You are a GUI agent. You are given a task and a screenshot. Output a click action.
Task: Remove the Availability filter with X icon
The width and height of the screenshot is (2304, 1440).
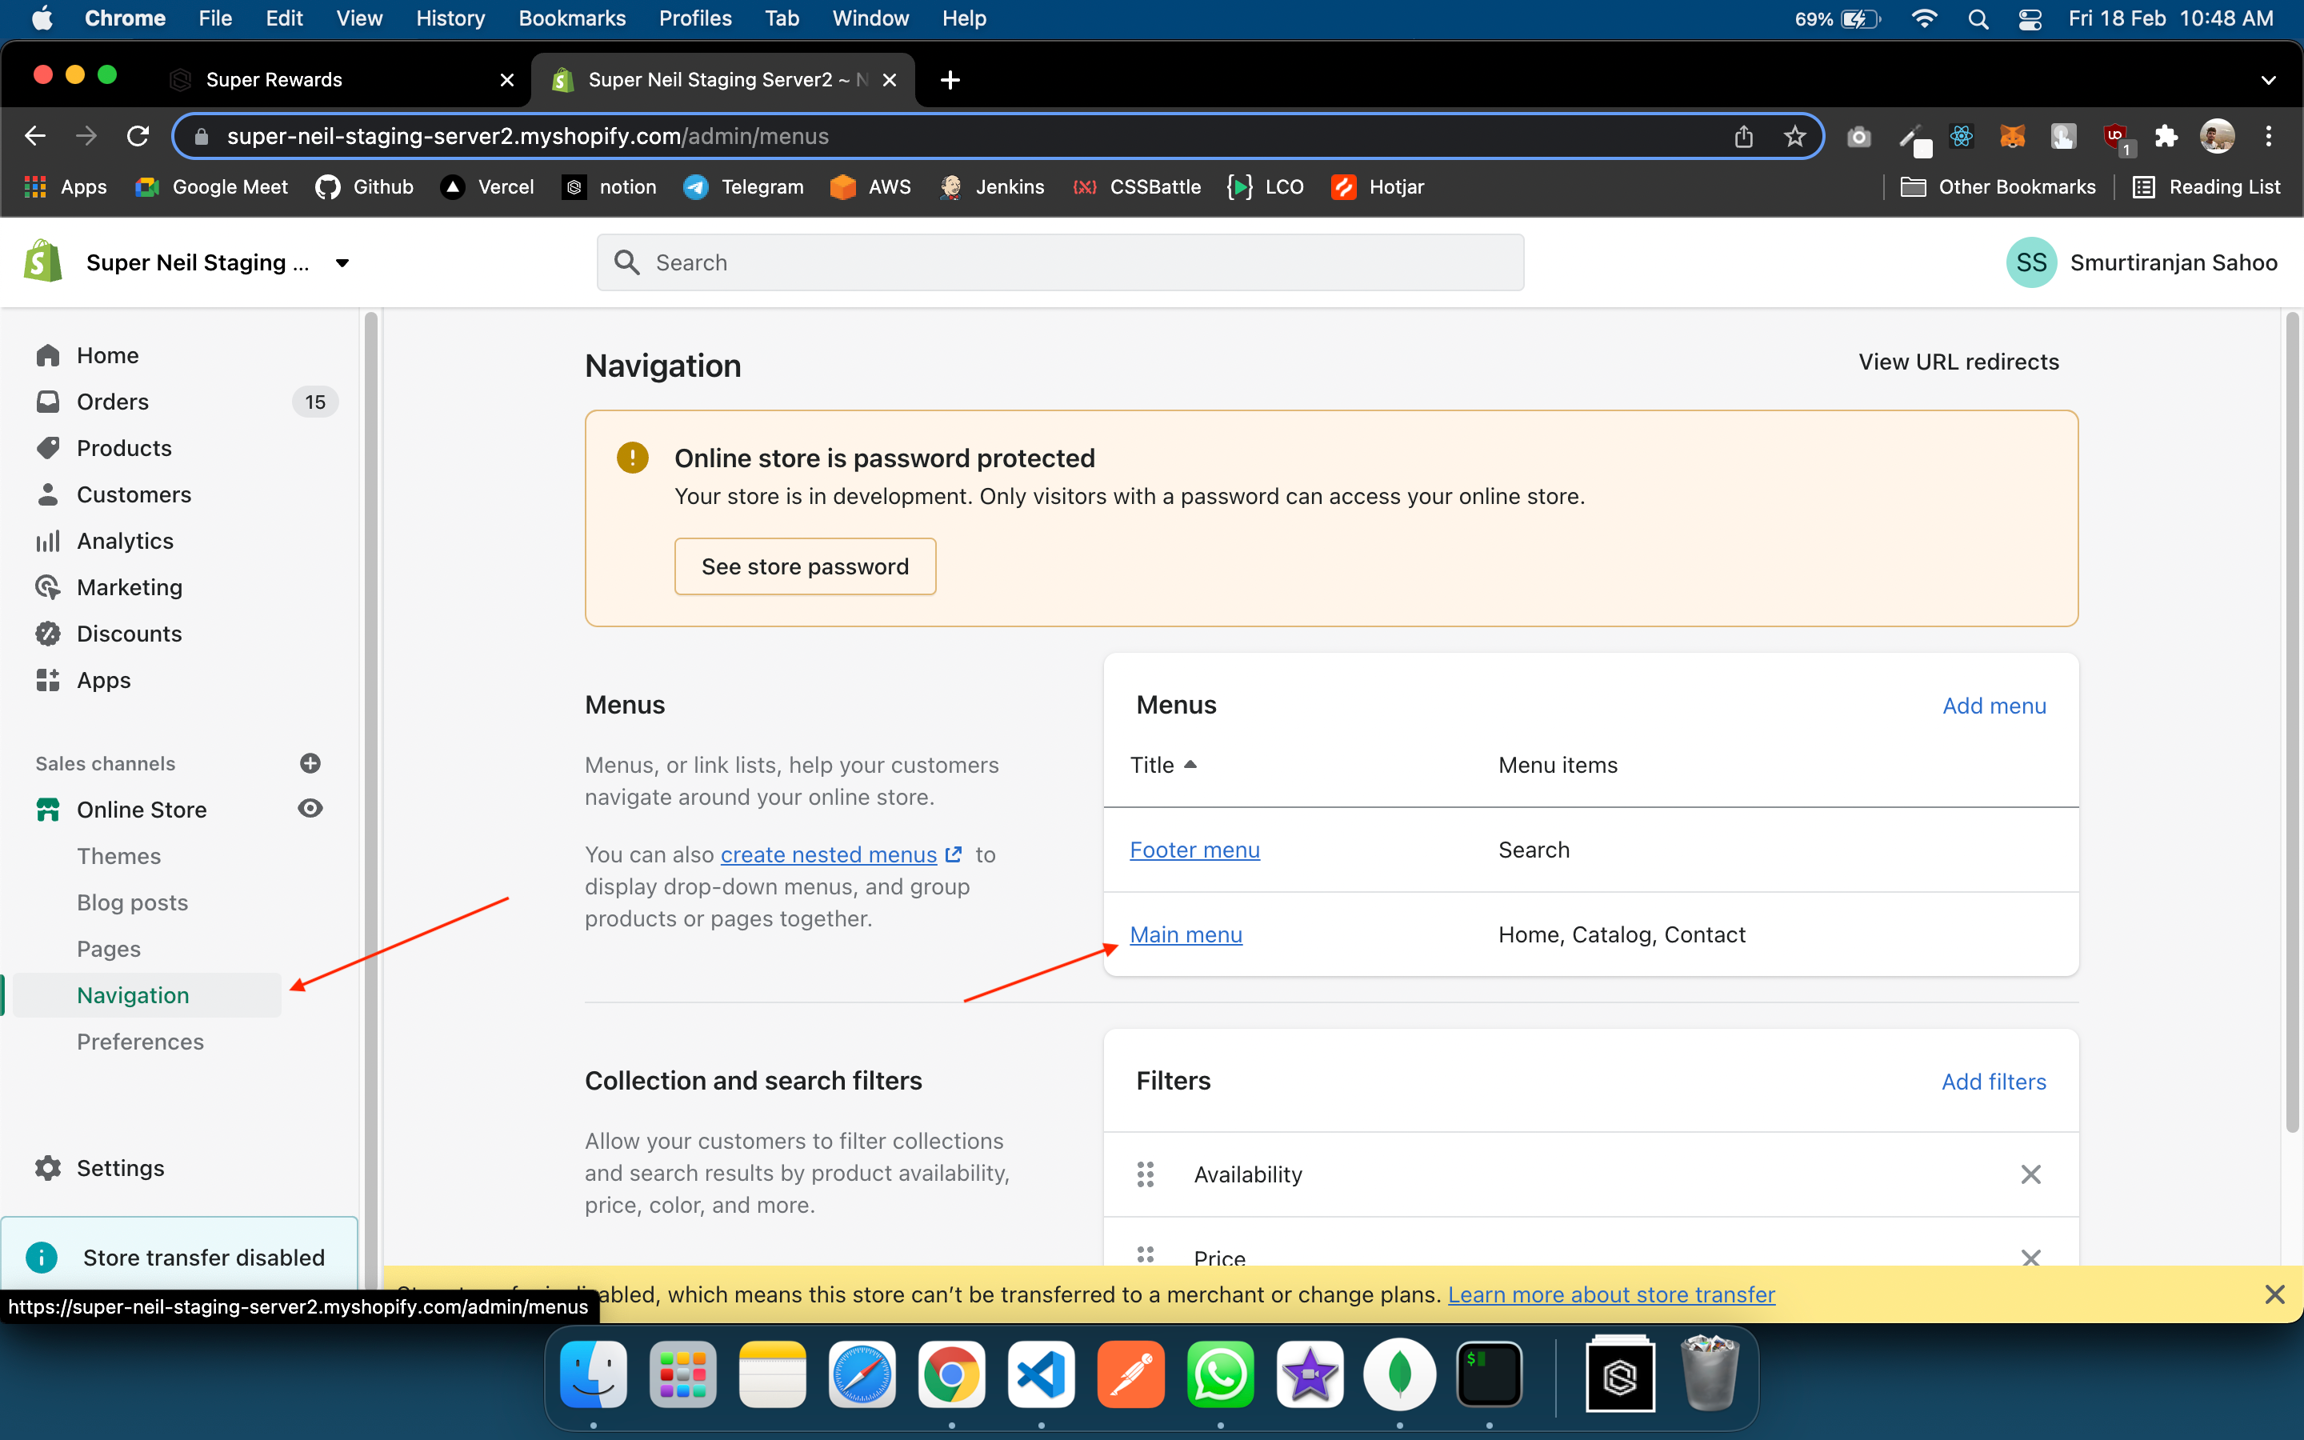2030,1174
